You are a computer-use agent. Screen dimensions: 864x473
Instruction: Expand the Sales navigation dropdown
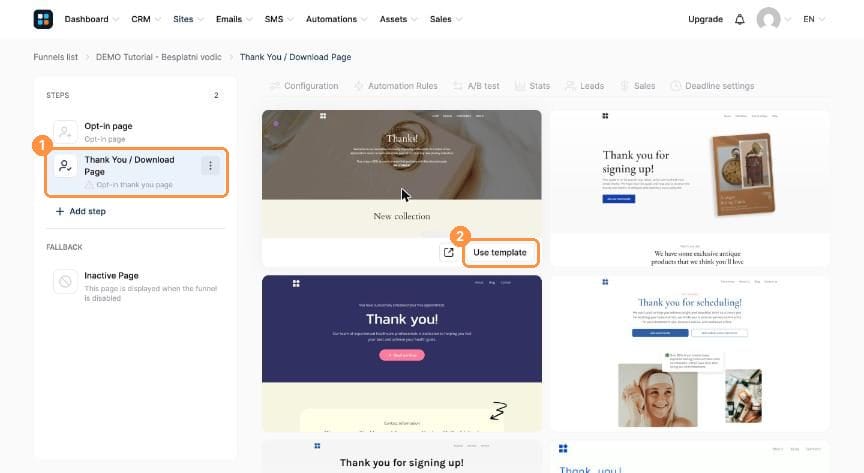(445, 19)
